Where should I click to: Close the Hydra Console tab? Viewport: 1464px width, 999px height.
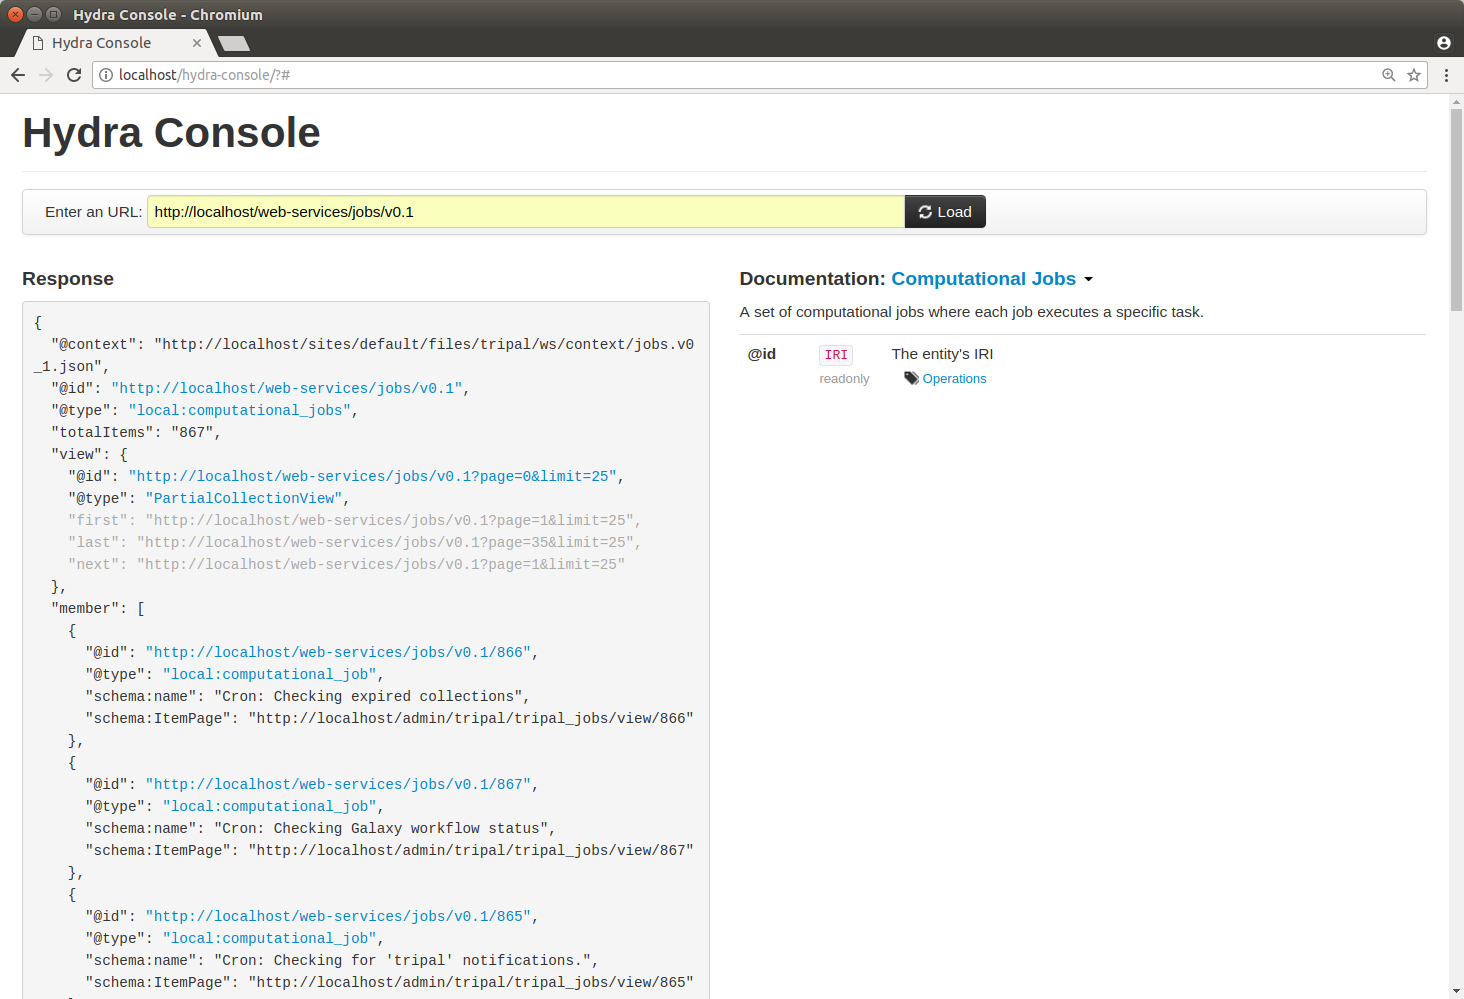[x=197, y=43]
